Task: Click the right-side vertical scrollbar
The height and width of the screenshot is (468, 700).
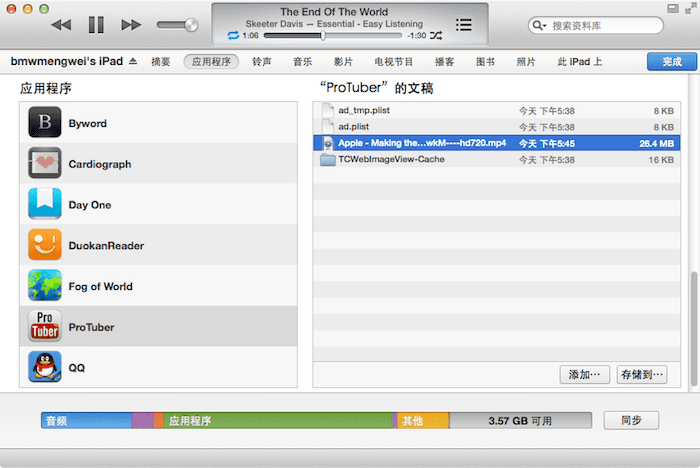Action: 694,329
